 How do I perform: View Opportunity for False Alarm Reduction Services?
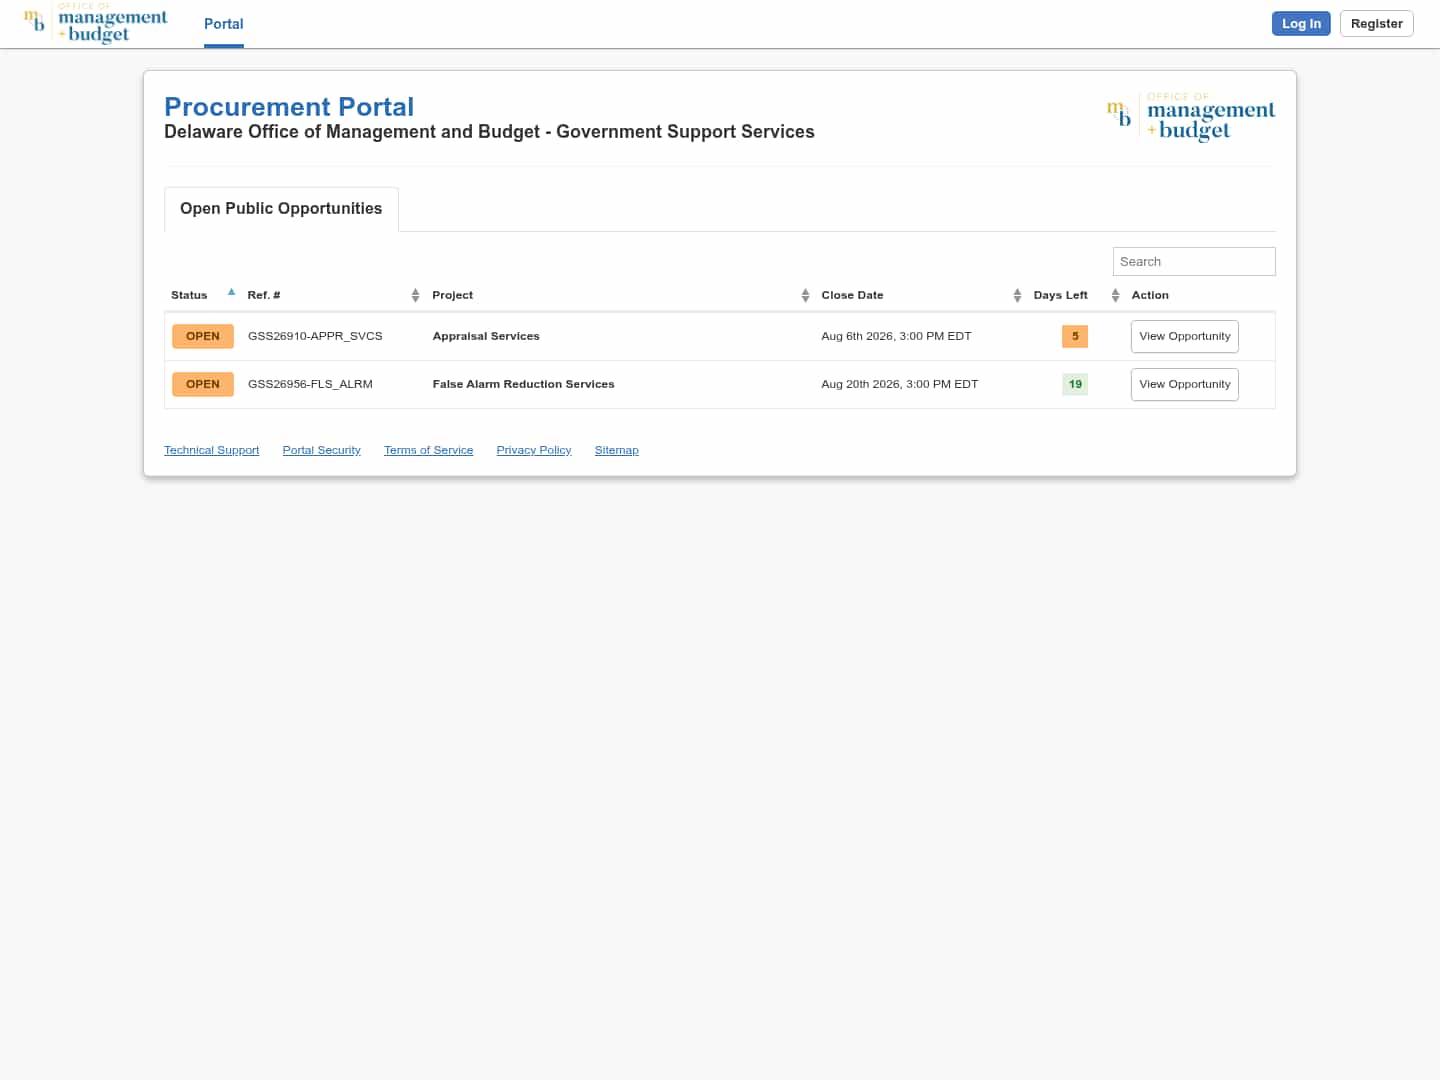[x=1185, y=384]
